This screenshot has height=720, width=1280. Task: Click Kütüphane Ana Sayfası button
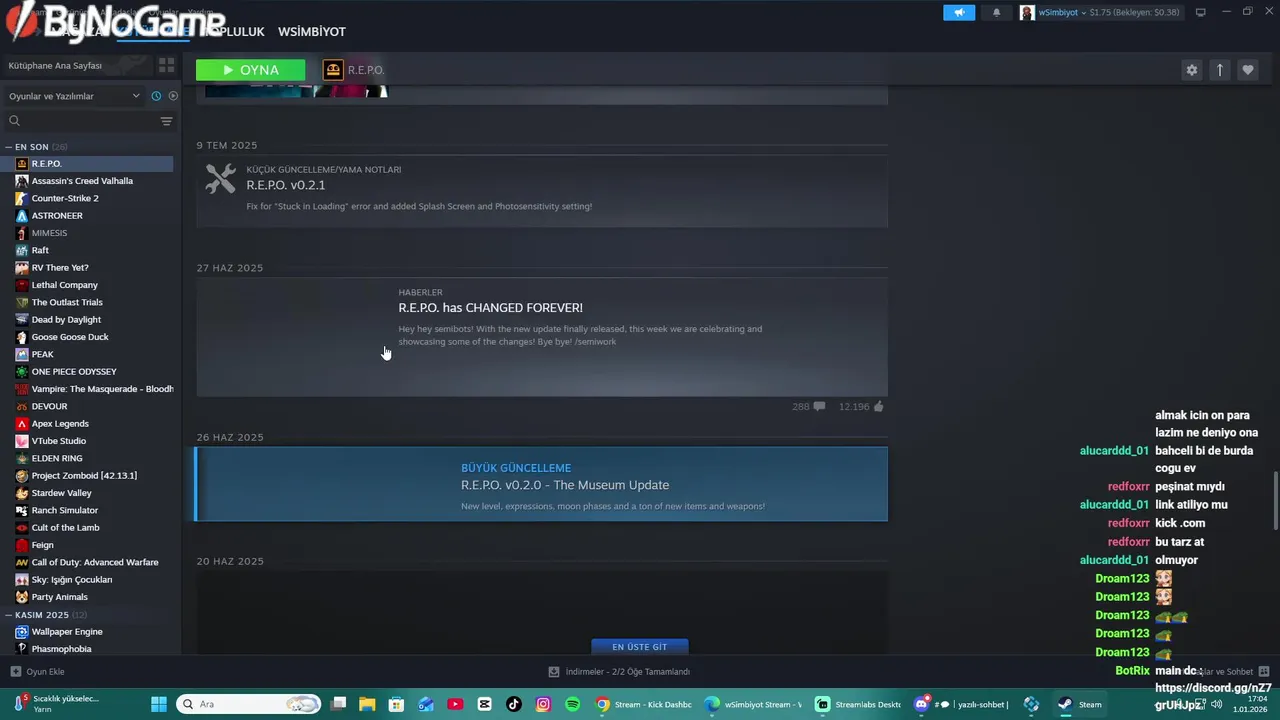tap(75, 65)
